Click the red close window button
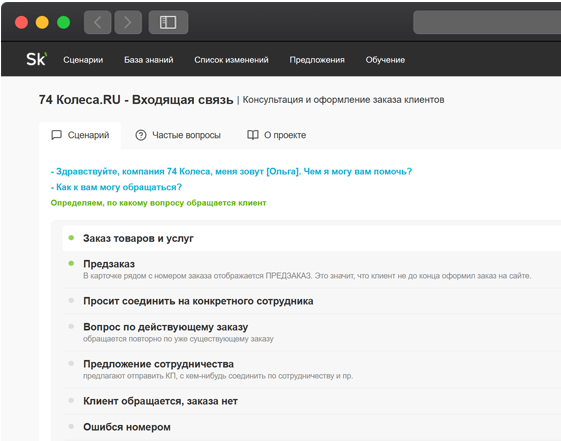561x441 pixels. click(x=21, y=22)
